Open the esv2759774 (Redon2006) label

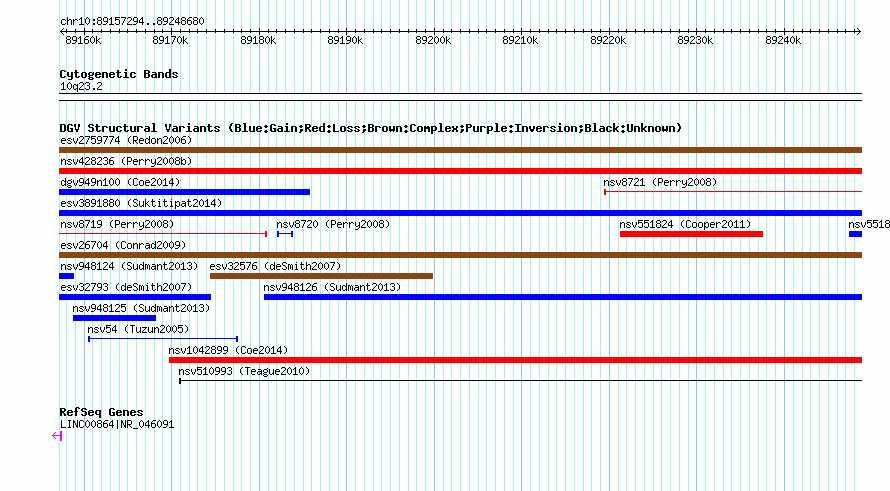point(126,140)
